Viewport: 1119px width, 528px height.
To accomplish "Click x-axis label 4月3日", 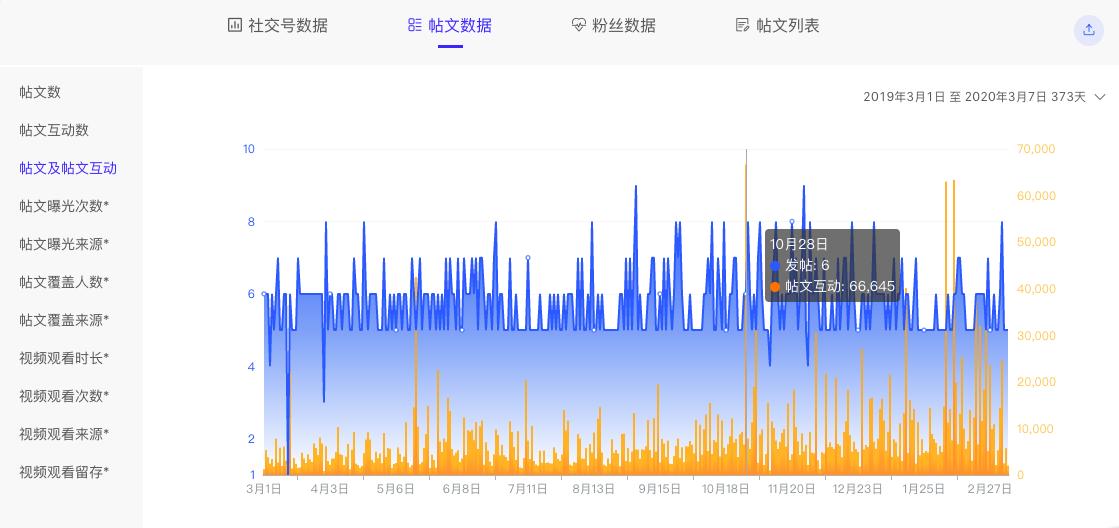I will [330, 489].
